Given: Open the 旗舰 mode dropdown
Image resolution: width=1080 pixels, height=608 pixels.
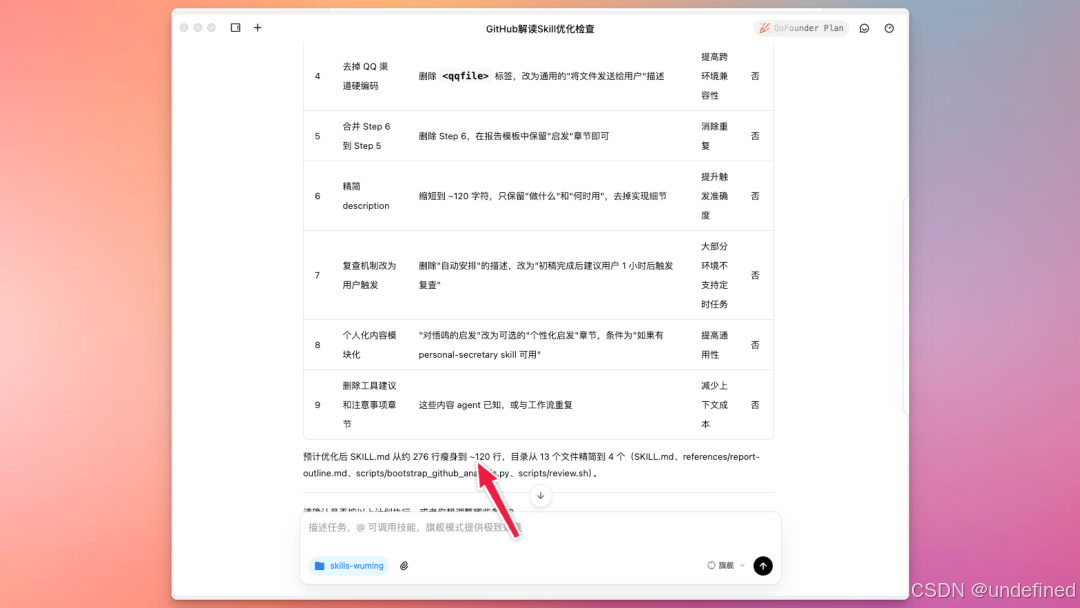Looking at the screenshot, I should tap(726, 566).
